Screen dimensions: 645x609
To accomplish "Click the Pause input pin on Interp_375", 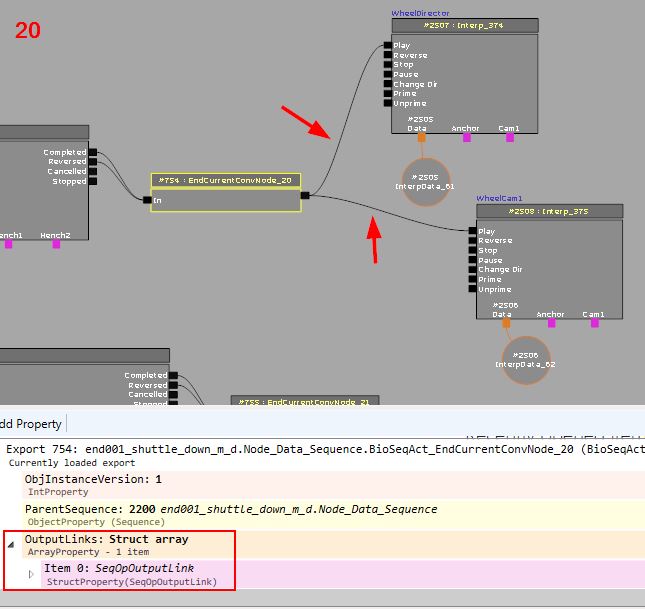I will point(473,260).
